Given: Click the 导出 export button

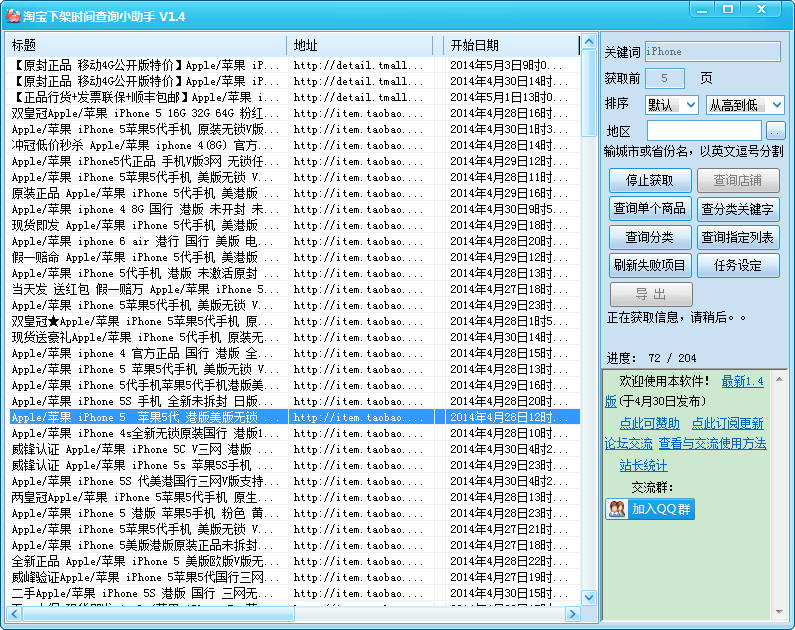Looking at the screenshot, I should tap(651, 294).
